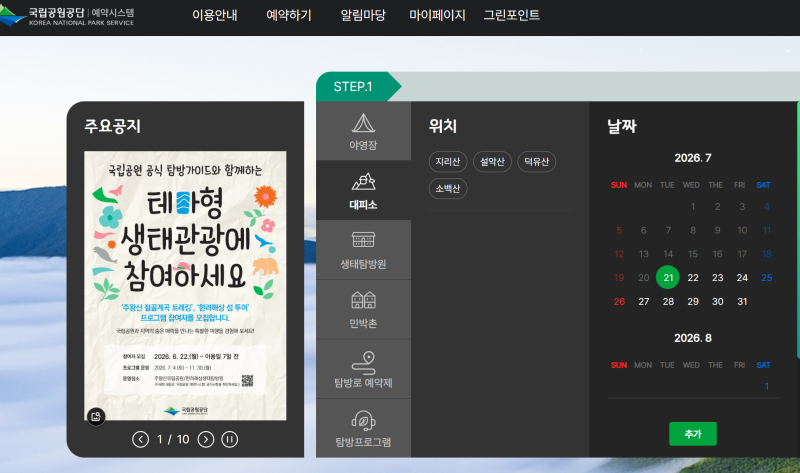
Task: Open the 알림마당 menu
Action: click(x=363, y=15)
